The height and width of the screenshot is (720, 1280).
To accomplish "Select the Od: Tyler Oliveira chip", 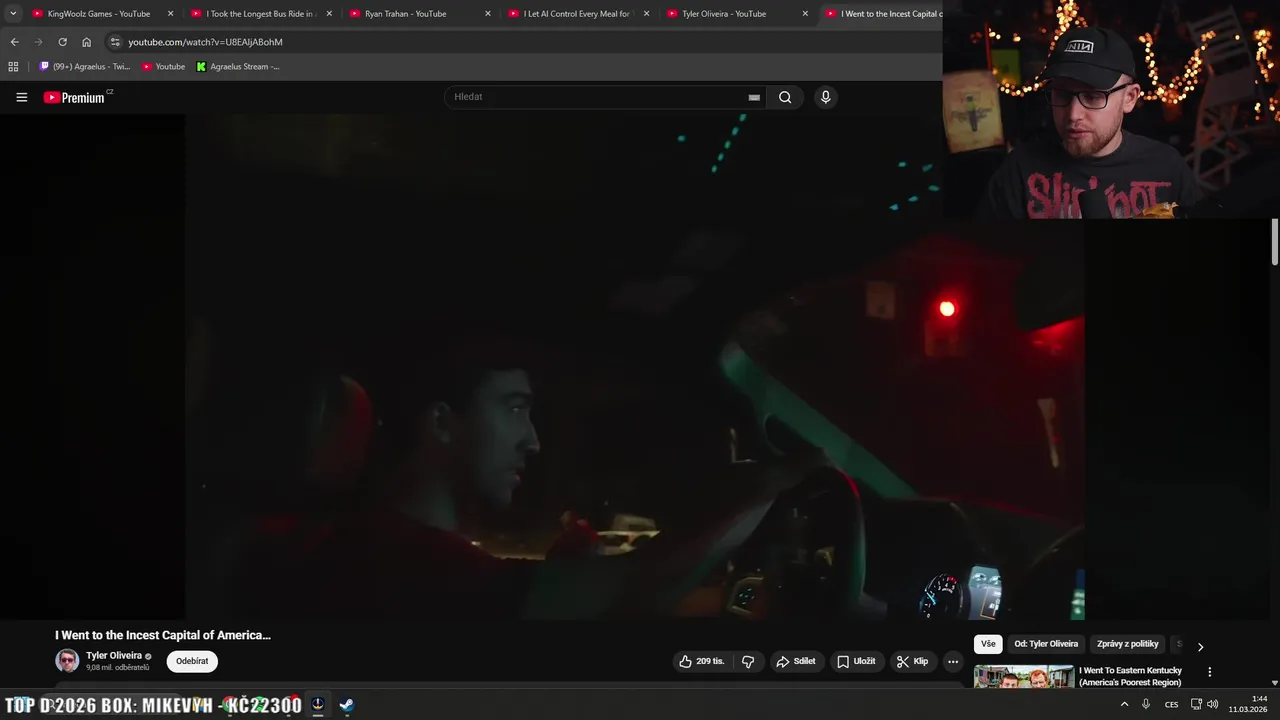I will [x=1046, y=644].
